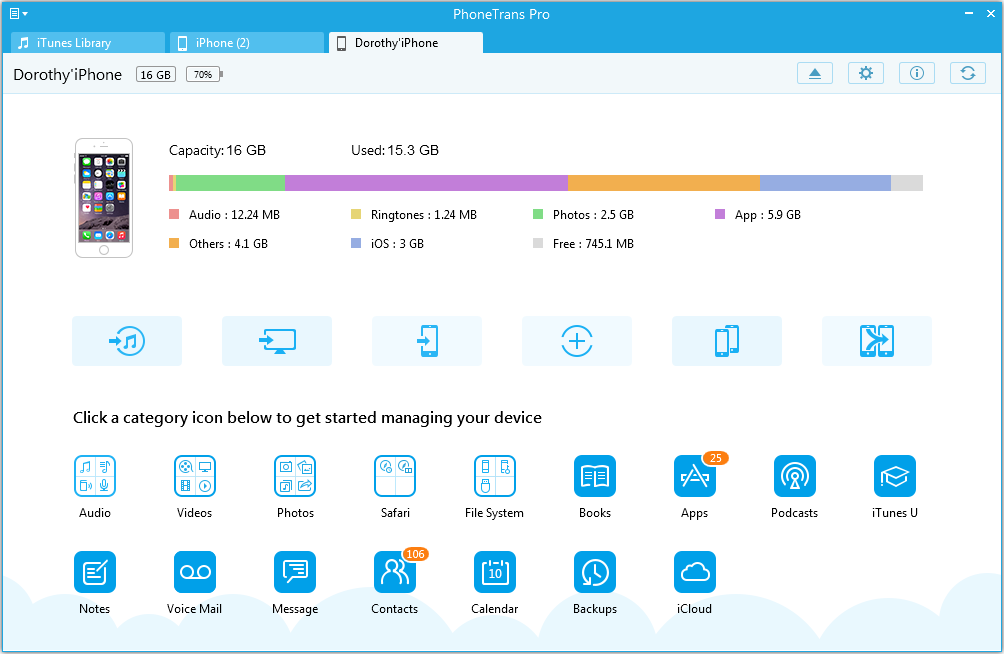Click the purple App segment in storage bar
1004x654 pixels.
point(426,183)
